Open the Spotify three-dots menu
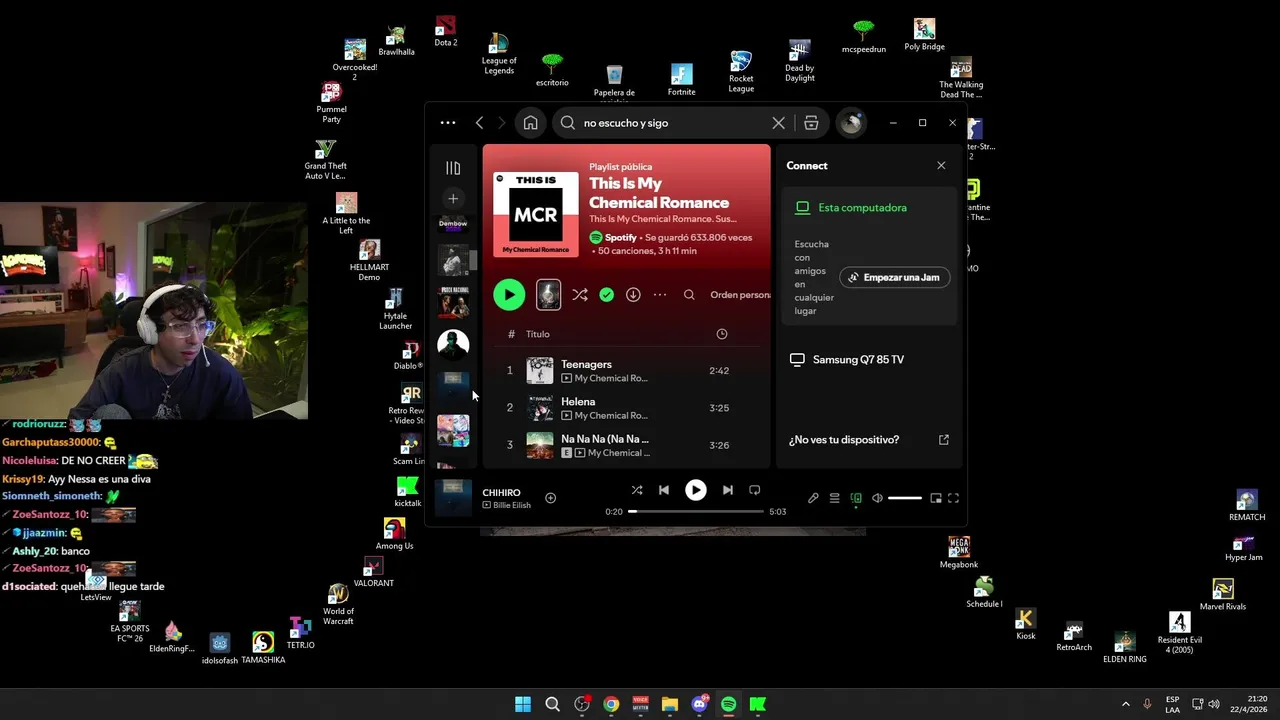The width and height of the screenshot is (1280, 720). [448, 123]
